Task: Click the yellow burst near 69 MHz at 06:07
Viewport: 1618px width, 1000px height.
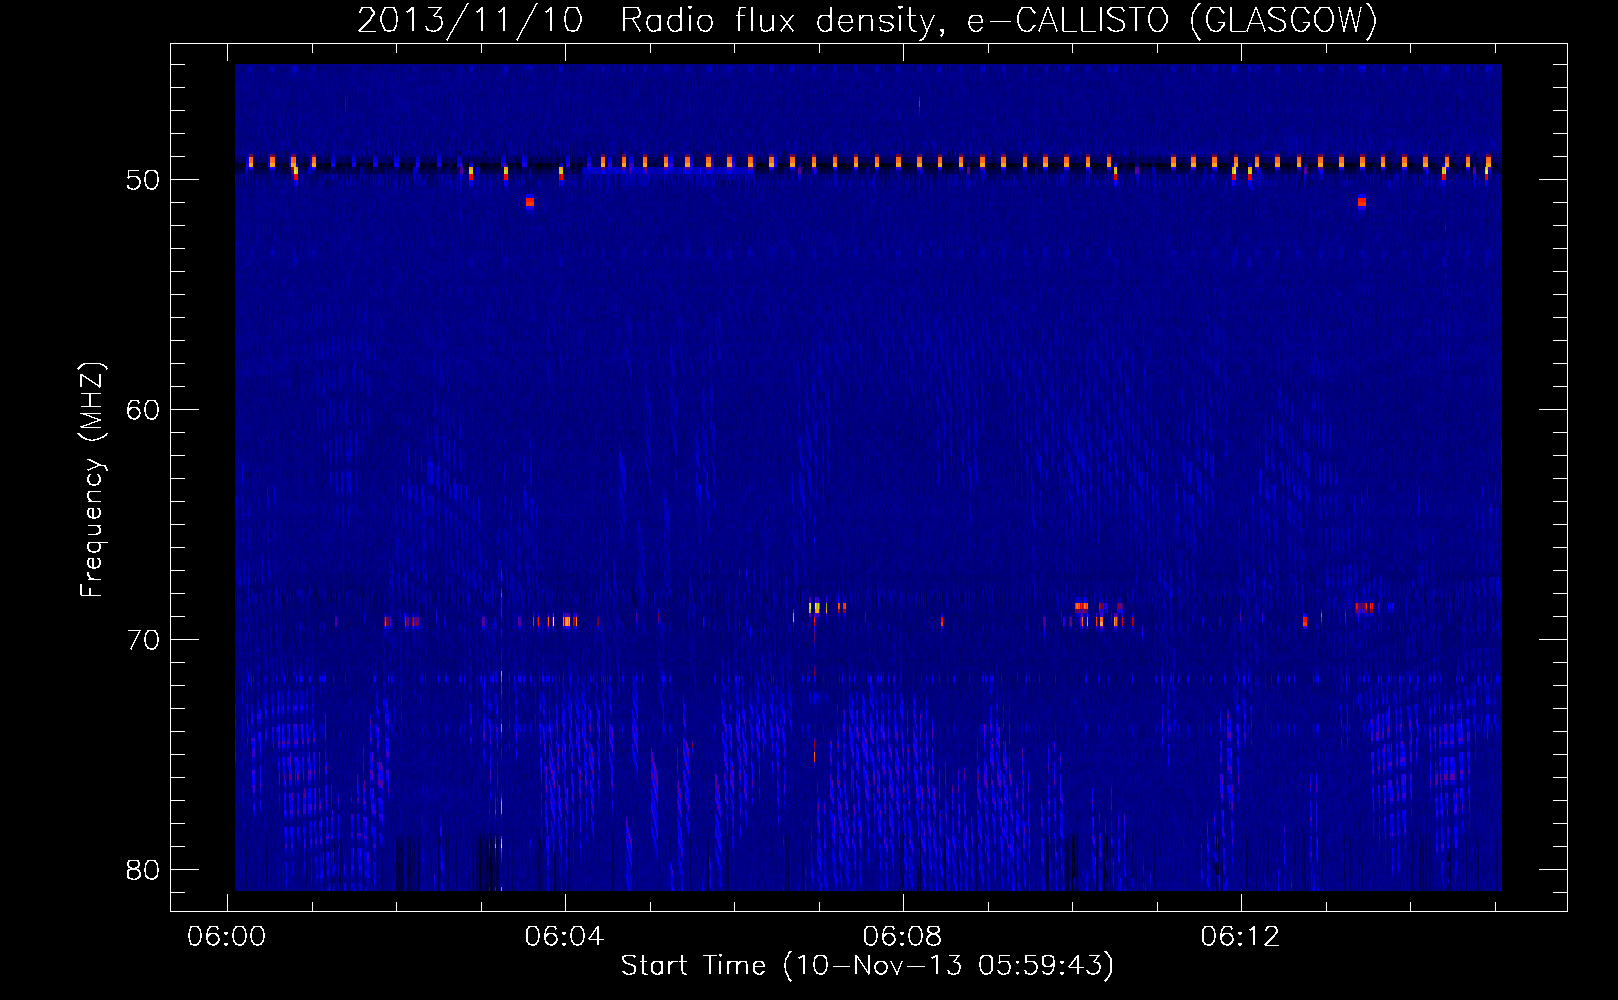Action: [x=815, y=607]
